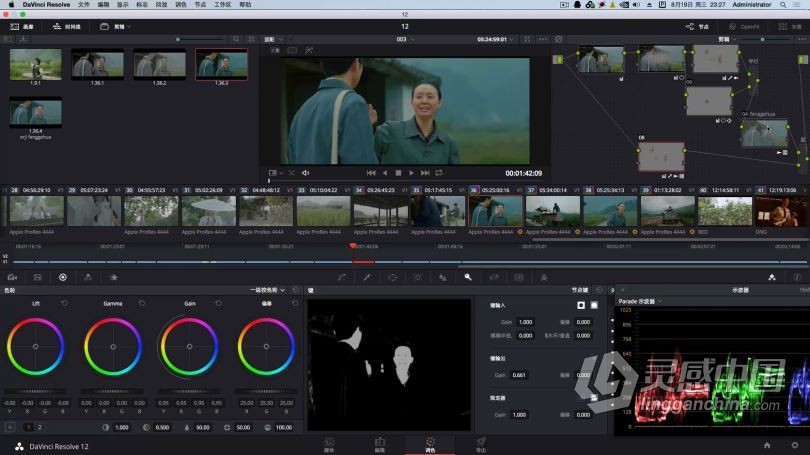810x455 pixels.
Task: Open the Blur palette
Action: (443, 277)
